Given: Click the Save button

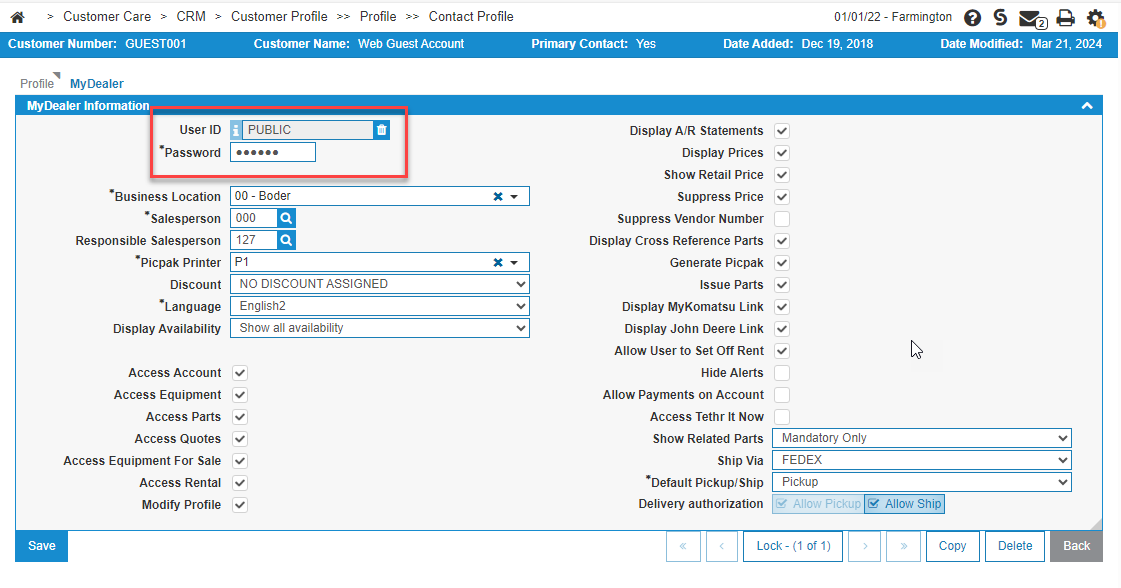Looking at the screenshot, I should pos(42,546).
